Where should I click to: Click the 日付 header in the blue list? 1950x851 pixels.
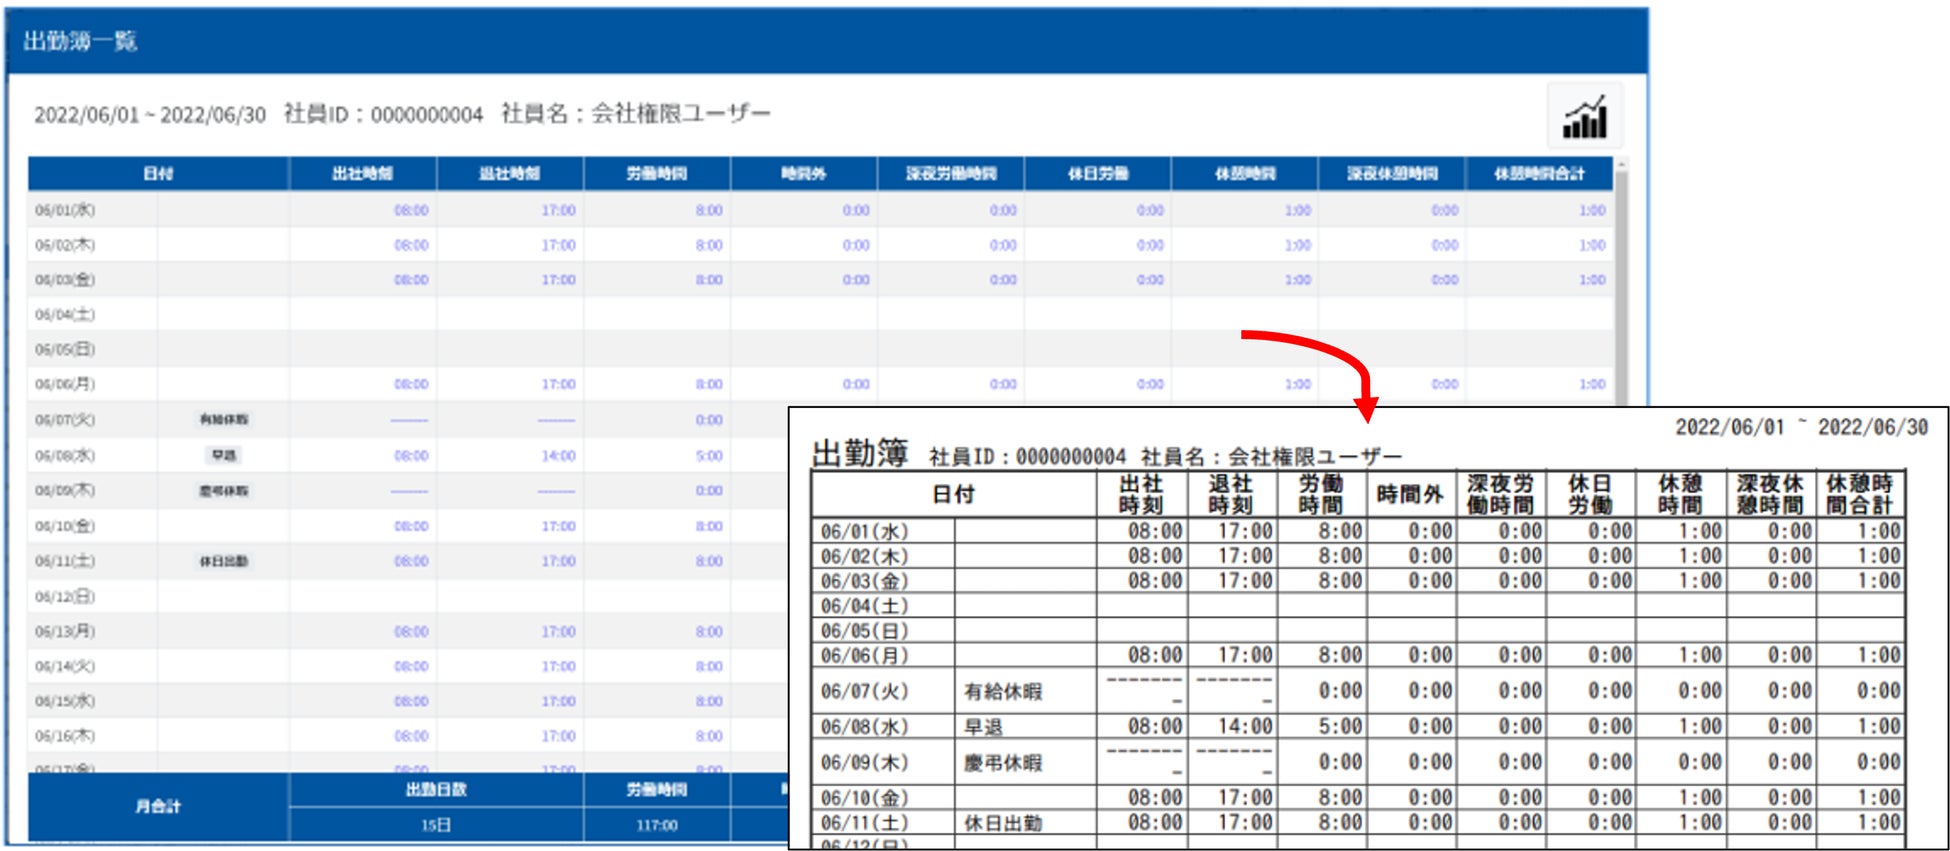(x=158, y=174)
